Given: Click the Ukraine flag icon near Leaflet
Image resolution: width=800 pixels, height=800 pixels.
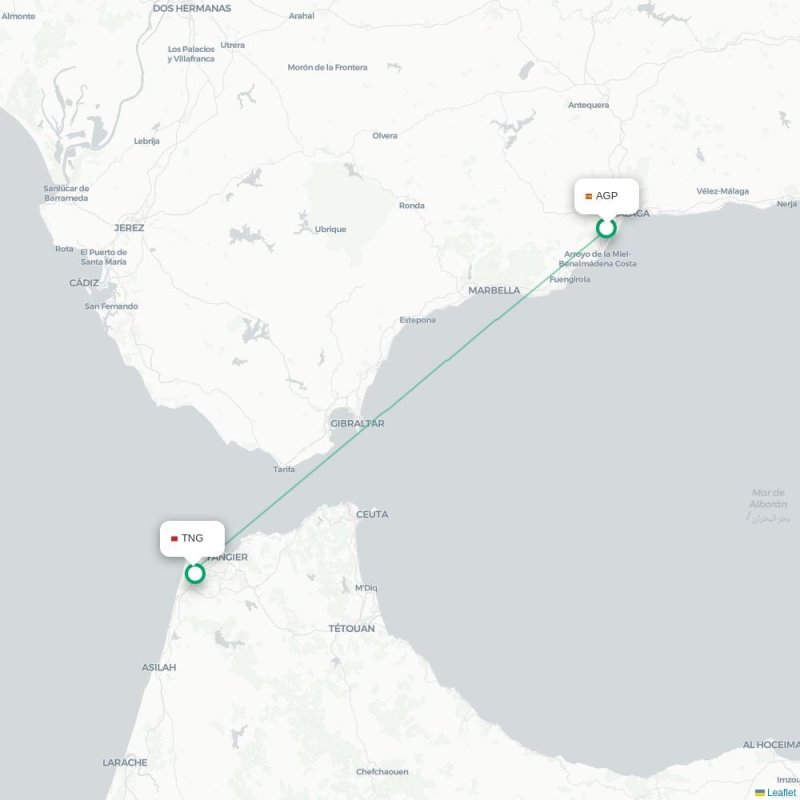Looking at the screenshot, I should pyautogui.click(x=760, y=793).
